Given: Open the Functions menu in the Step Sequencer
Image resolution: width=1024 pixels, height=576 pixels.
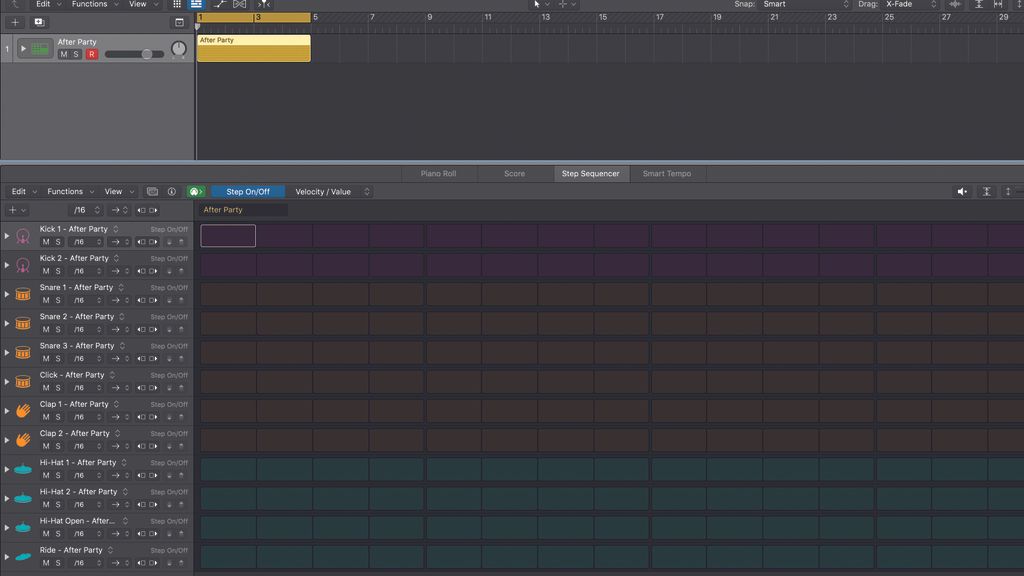Looking at the screenshot, I should tap(65, 191).
